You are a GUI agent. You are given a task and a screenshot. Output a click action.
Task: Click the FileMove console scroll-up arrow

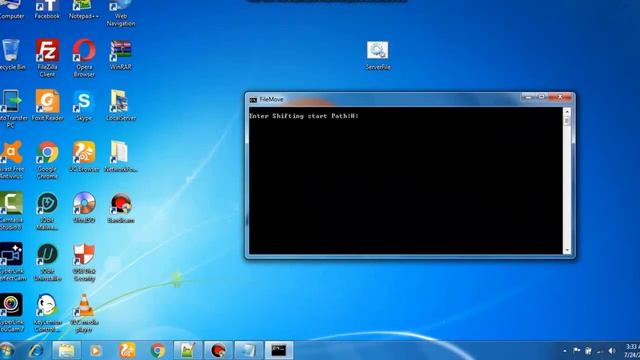[567, 111]
